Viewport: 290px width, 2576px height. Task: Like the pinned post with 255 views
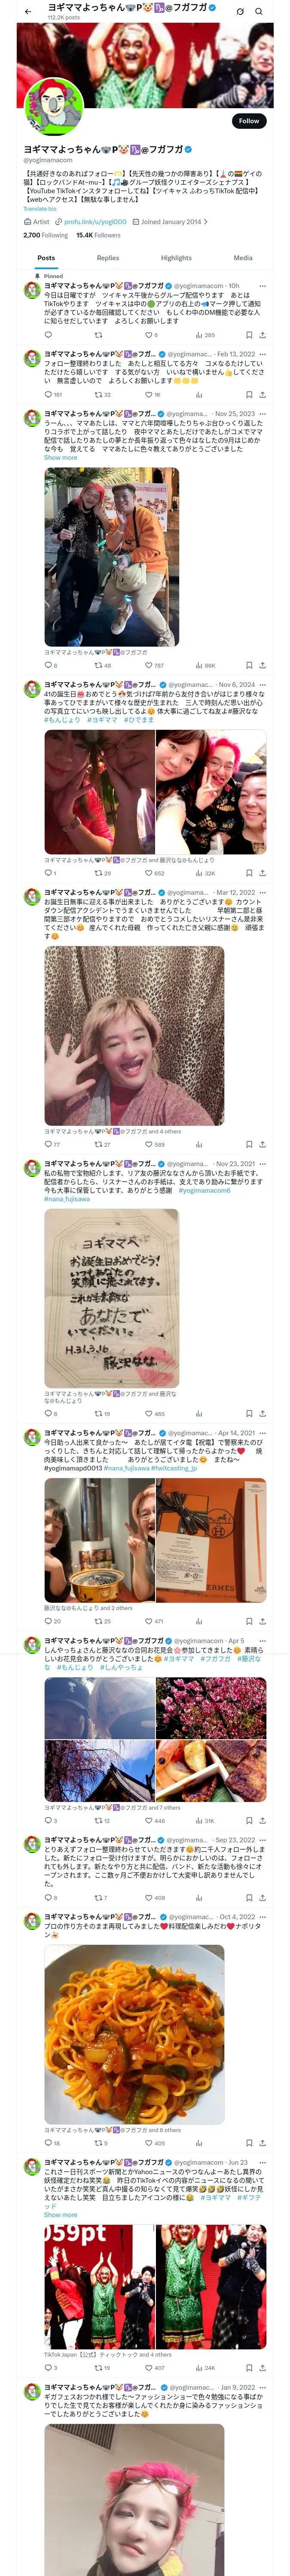(150, 335)
